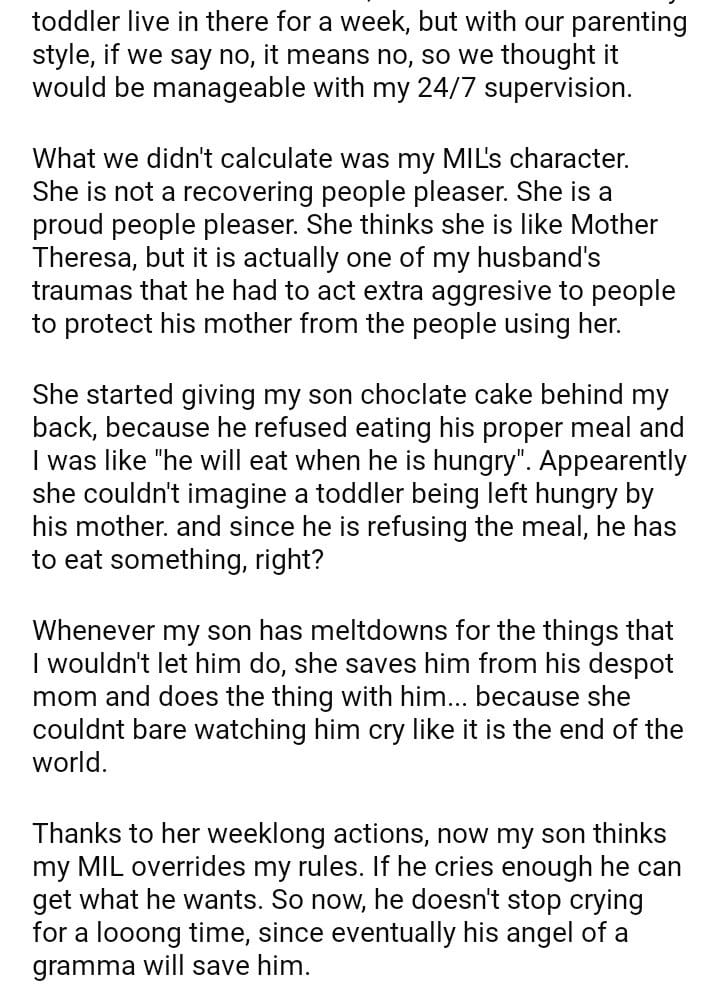Screen dimensions: 720x998
Task: Click the paragraph starting "Whenever my son has meltdowns"
Action: [354, 698]
